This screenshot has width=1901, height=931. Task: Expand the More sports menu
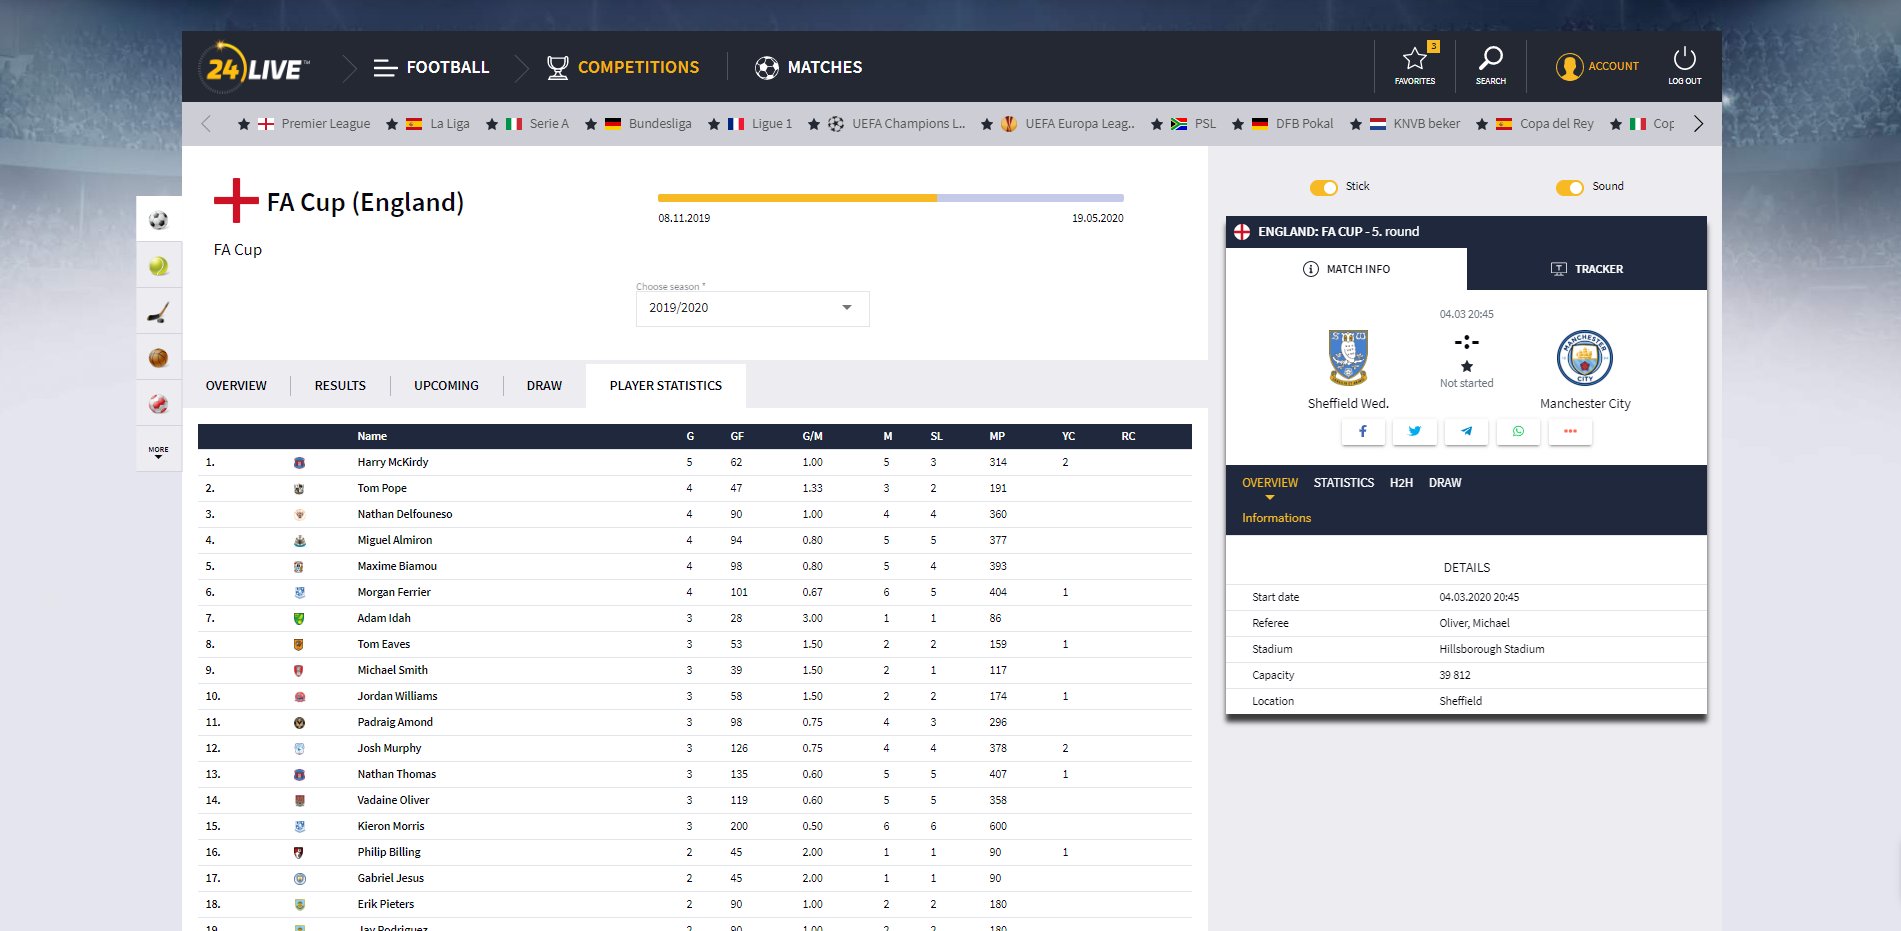click(x=158, y=452)
